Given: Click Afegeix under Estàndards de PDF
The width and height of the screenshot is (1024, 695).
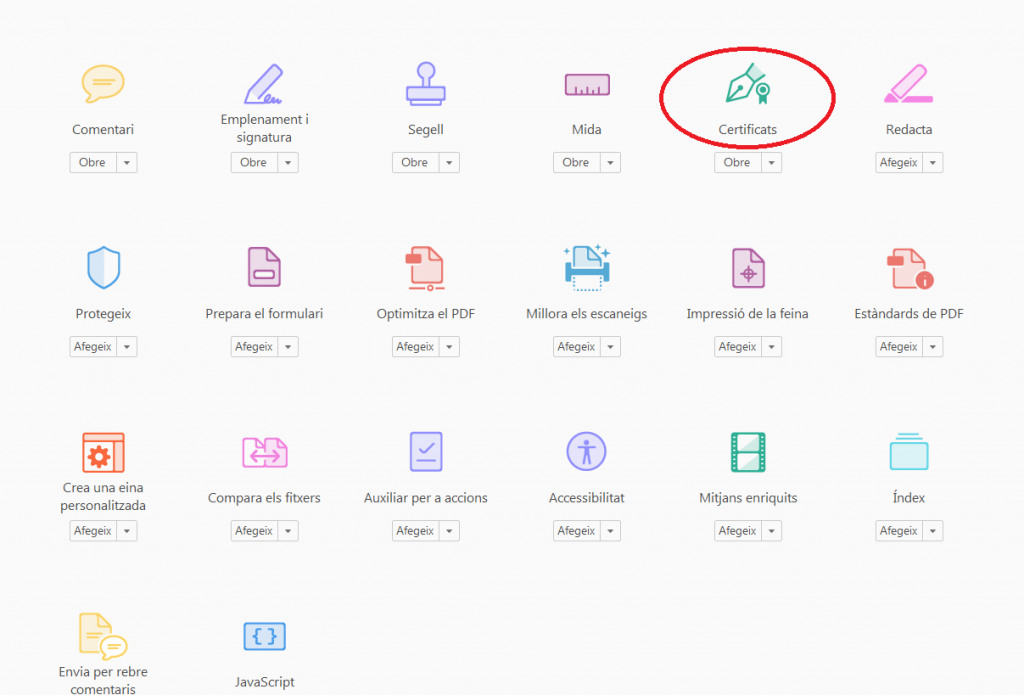Looking at the screenshot, I should [897, 347].
